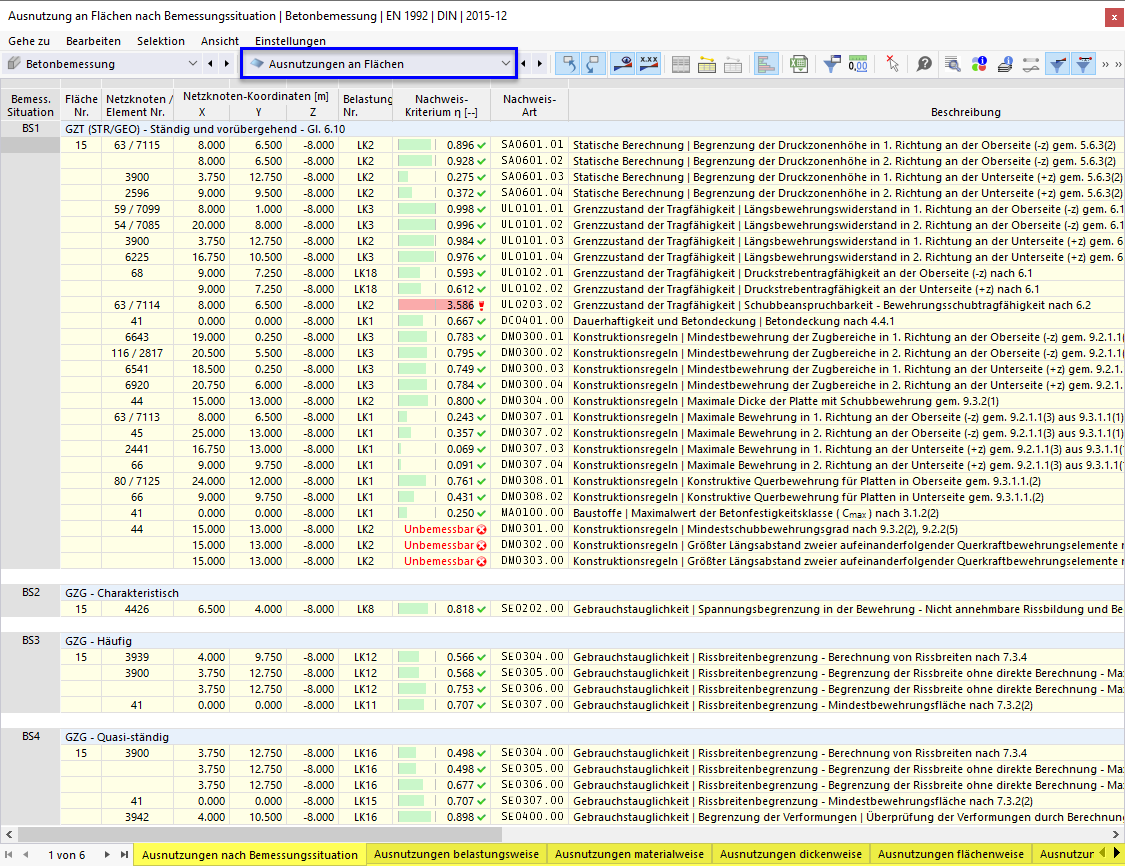Toggle the result diagram visibility eye icon
Image resolution: width=1125 pixels, height=866 pixels.
pos(623,64)
